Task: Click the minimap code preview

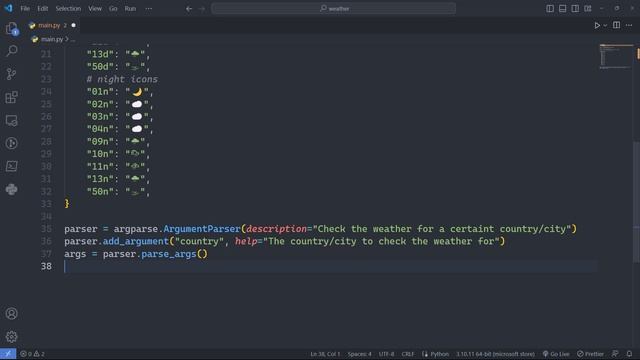Action: tap(616, 56)
